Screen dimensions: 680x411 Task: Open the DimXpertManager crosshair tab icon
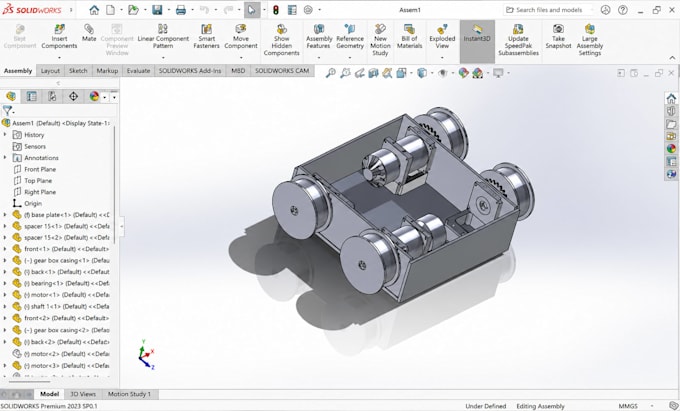[73, 96]
